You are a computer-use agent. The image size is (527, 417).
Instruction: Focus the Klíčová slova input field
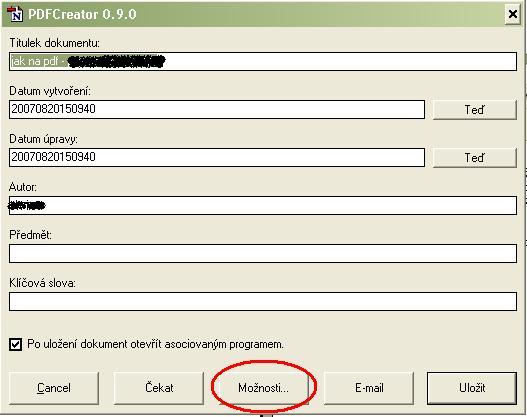[263, 301]
